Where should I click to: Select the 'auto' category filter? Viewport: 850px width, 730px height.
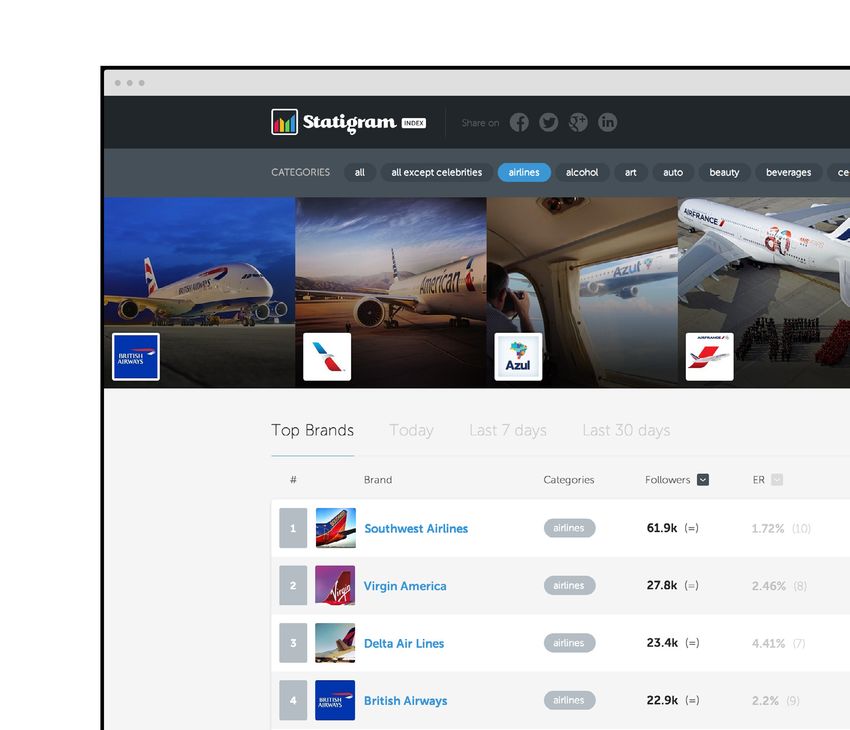673,172
